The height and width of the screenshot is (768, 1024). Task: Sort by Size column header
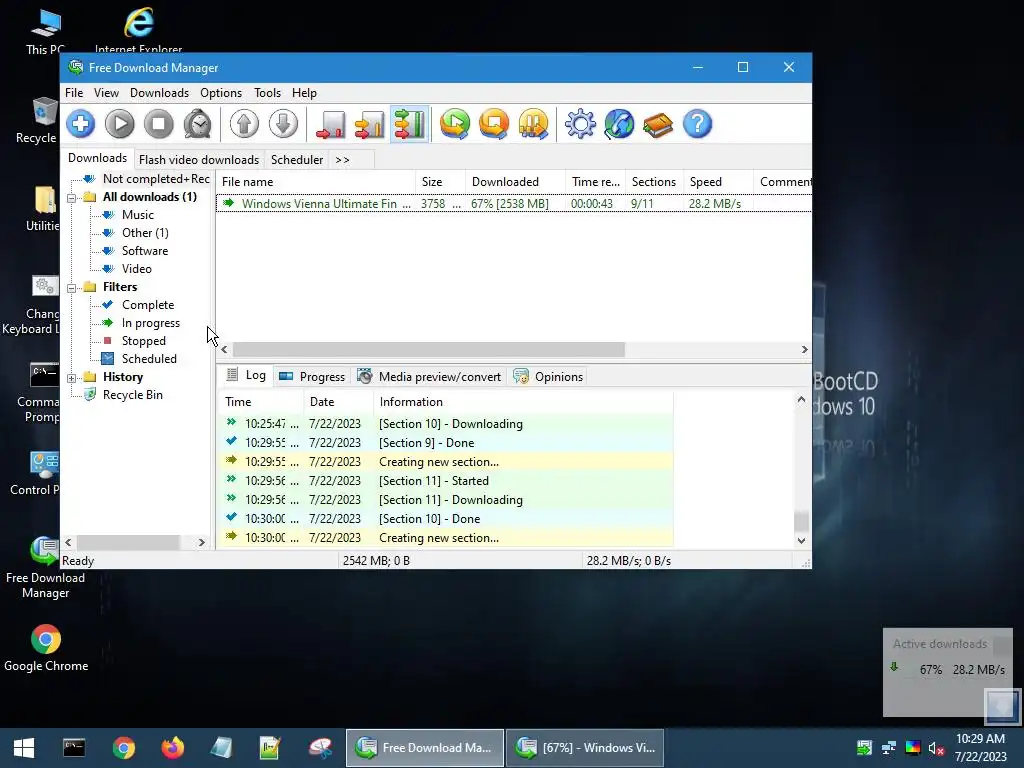440,182
